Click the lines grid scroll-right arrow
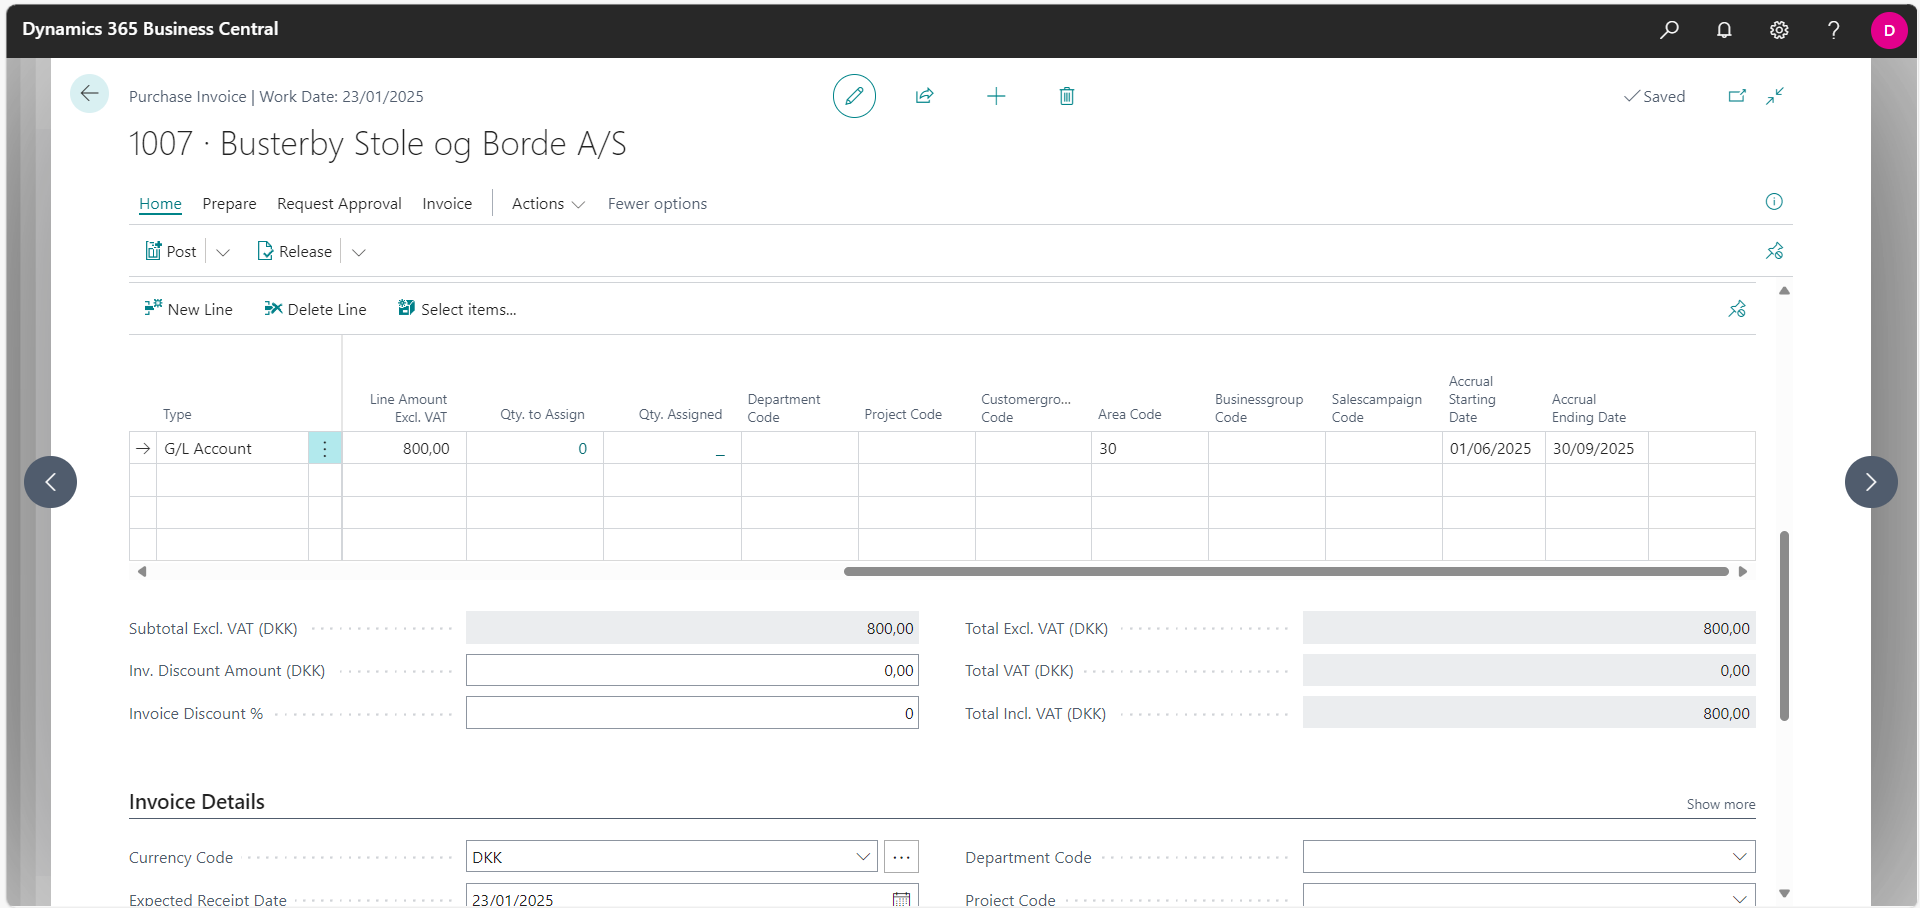 pyautogui.click(x=1743, y=572)
